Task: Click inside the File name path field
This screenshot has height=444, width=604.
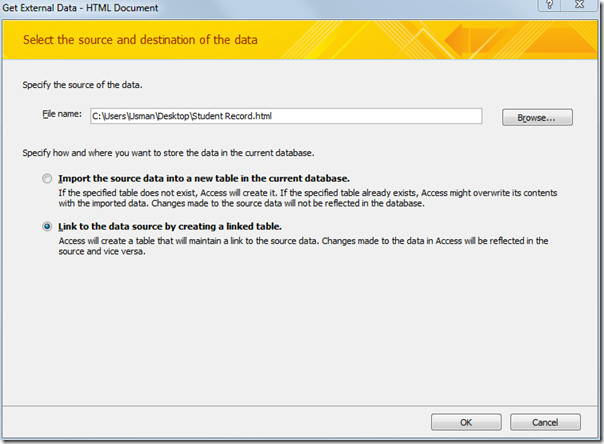Action: (x=286, y=116)
